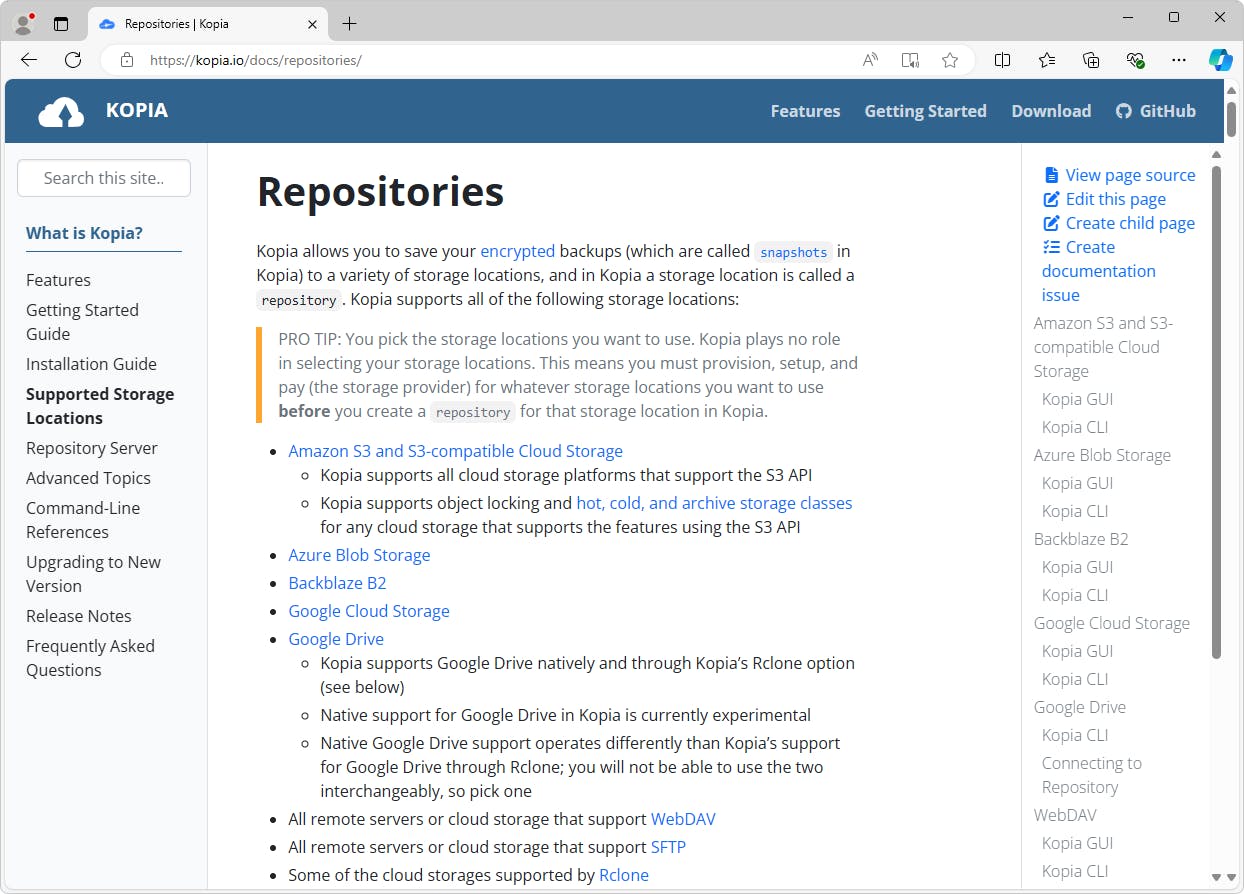Select Getting Started in the top navigation
Image resolution: width=1244 pixels, height=894 pixels.
[925, 111]
